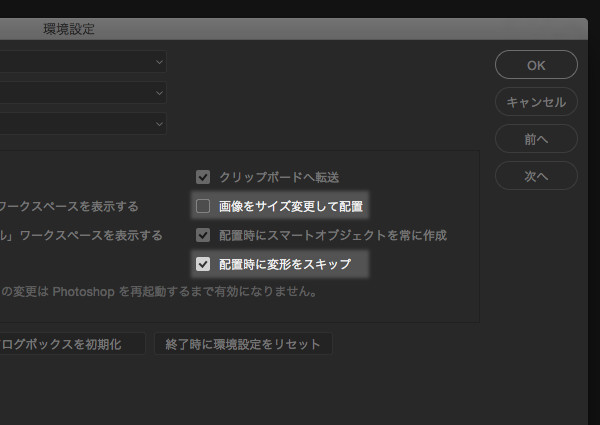This screenshot has height=425, width=600.
Task: Click the label text 画像をサイズ変更して配置
Action: 291,207
